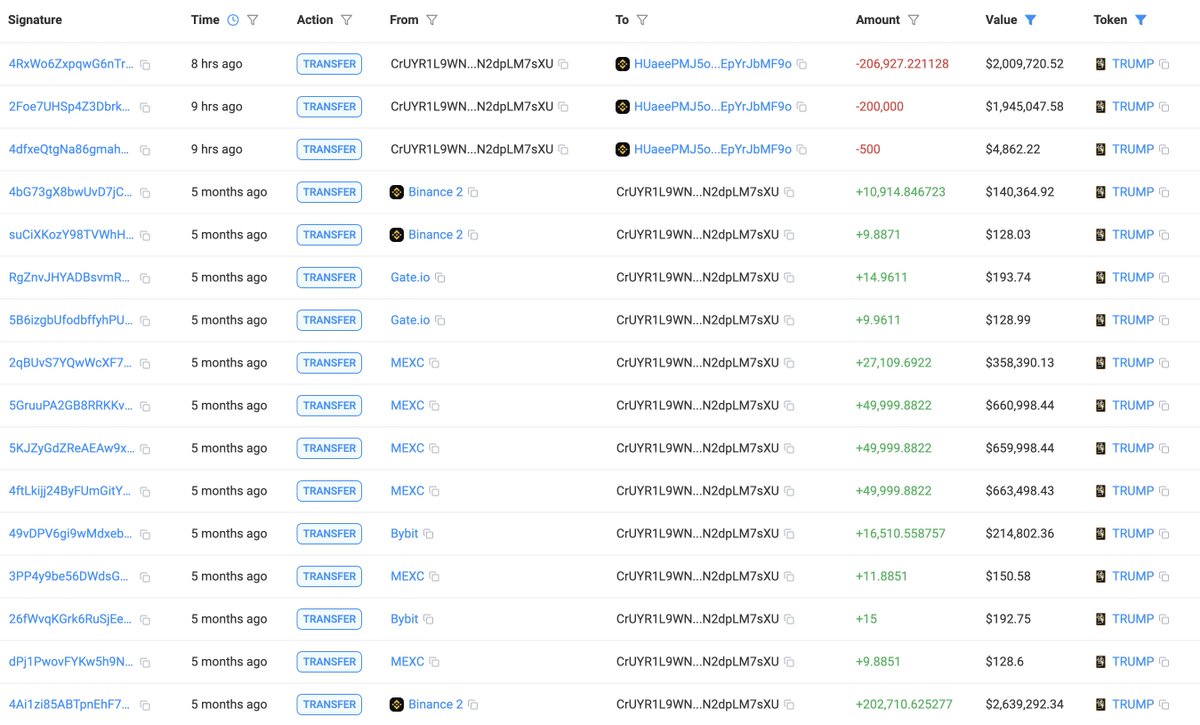Open Bybit account in +15 row

click(404, 619)
